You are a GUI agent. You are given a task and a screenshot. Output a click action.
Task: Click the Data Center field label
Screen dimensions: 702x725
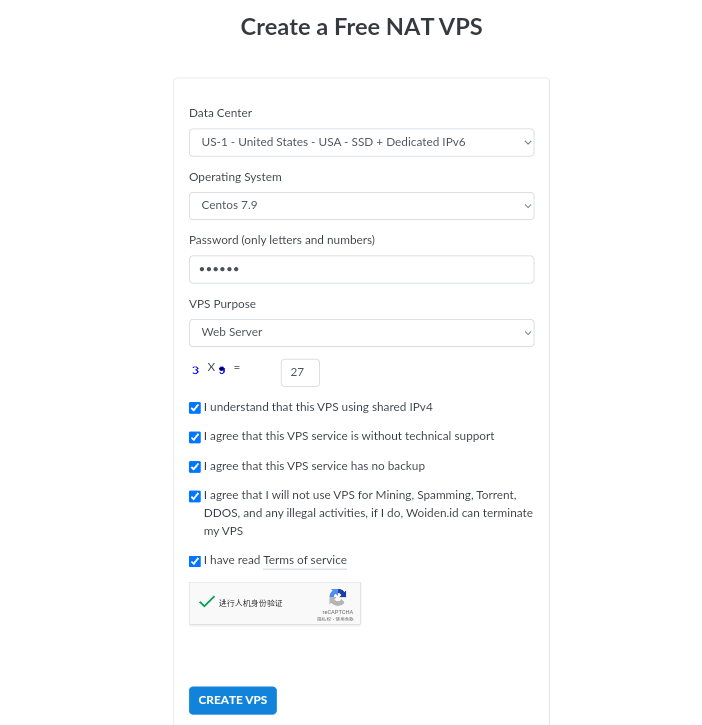pos(220,113)
